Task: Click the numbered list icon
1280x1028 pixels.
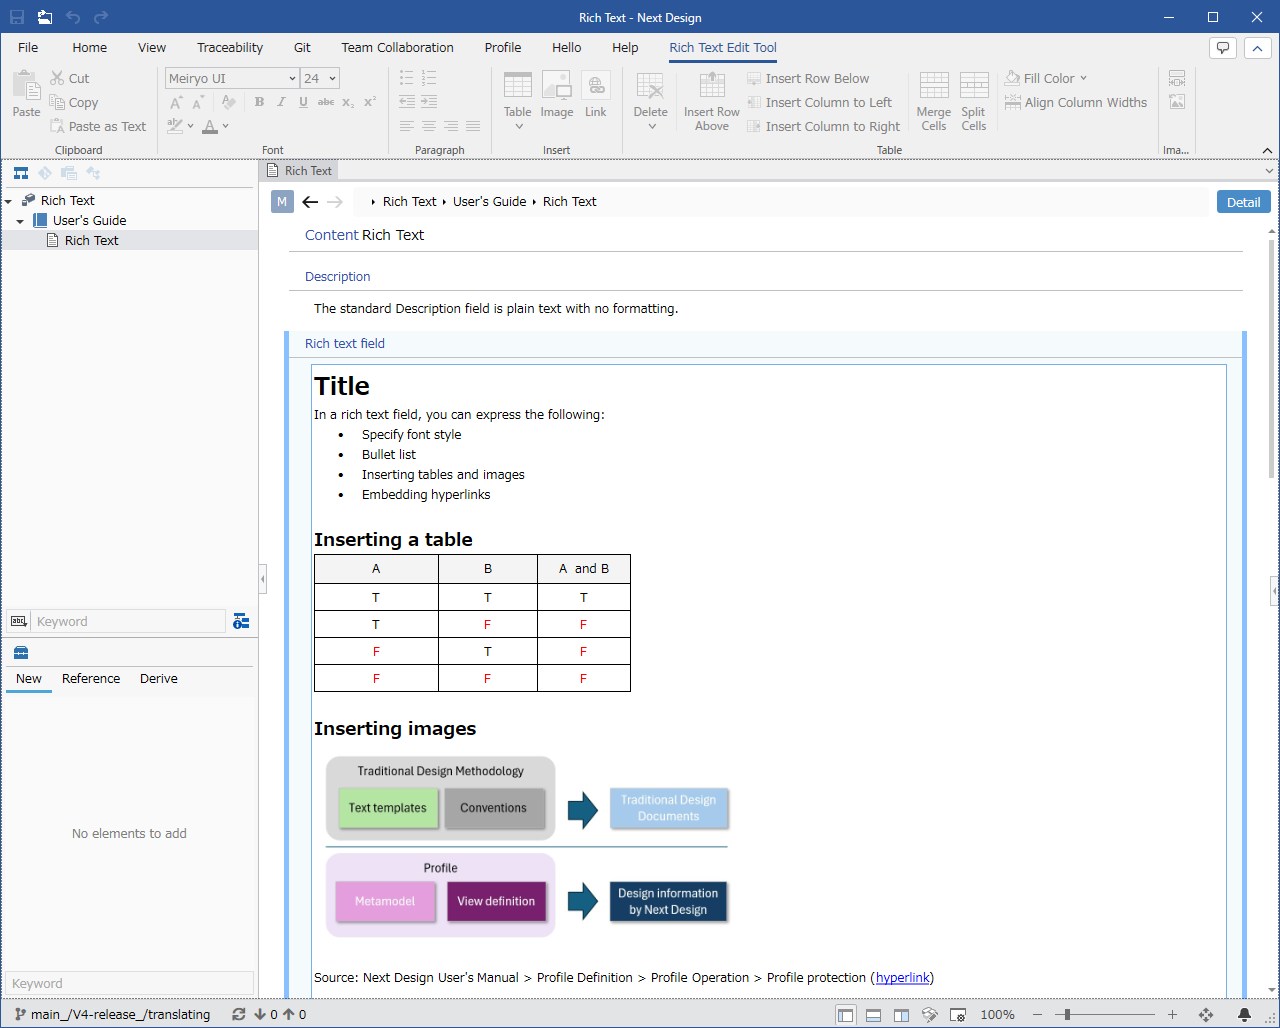Action: 429,78
